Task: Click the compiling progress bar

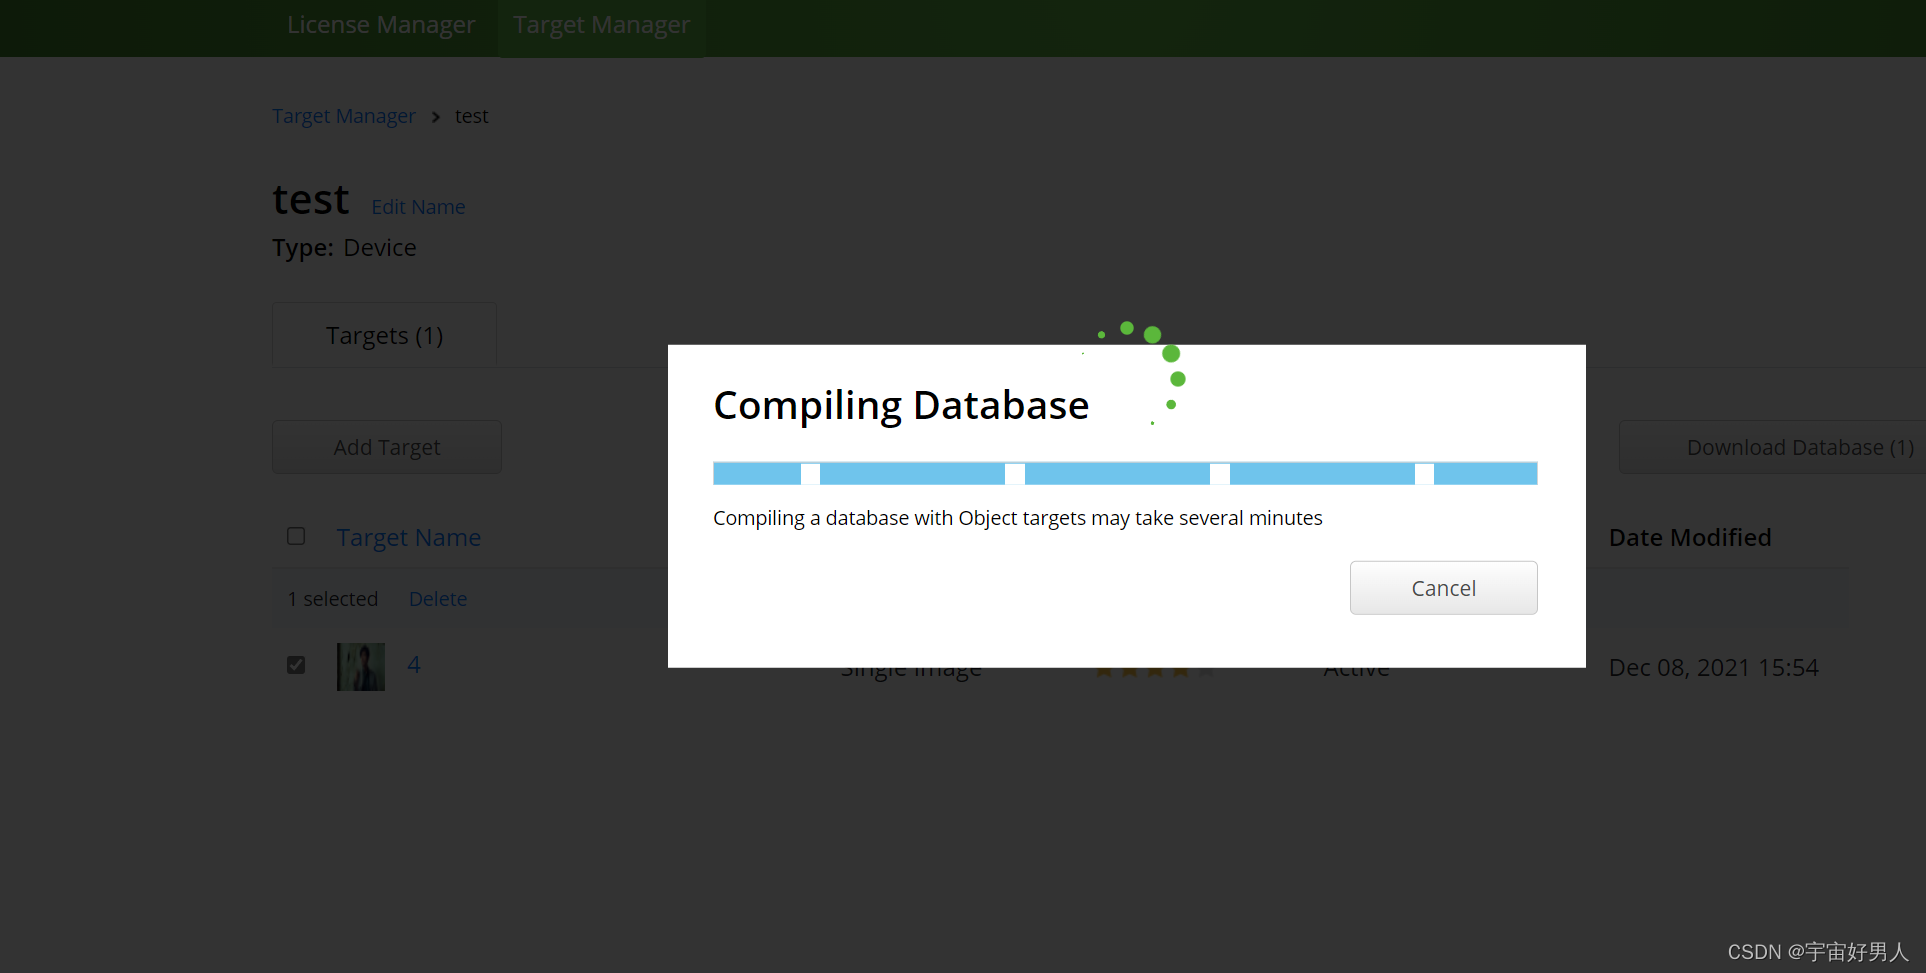Action: (x=1125, y=473)
